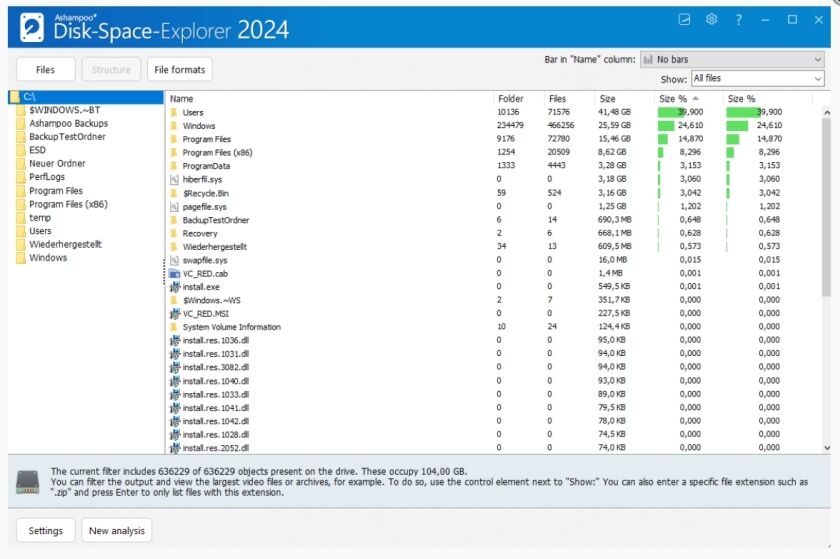Click the install.res.1036.dll file icon
The width and height of the screenshot is (840, 559).
click(x=174, y=340)
